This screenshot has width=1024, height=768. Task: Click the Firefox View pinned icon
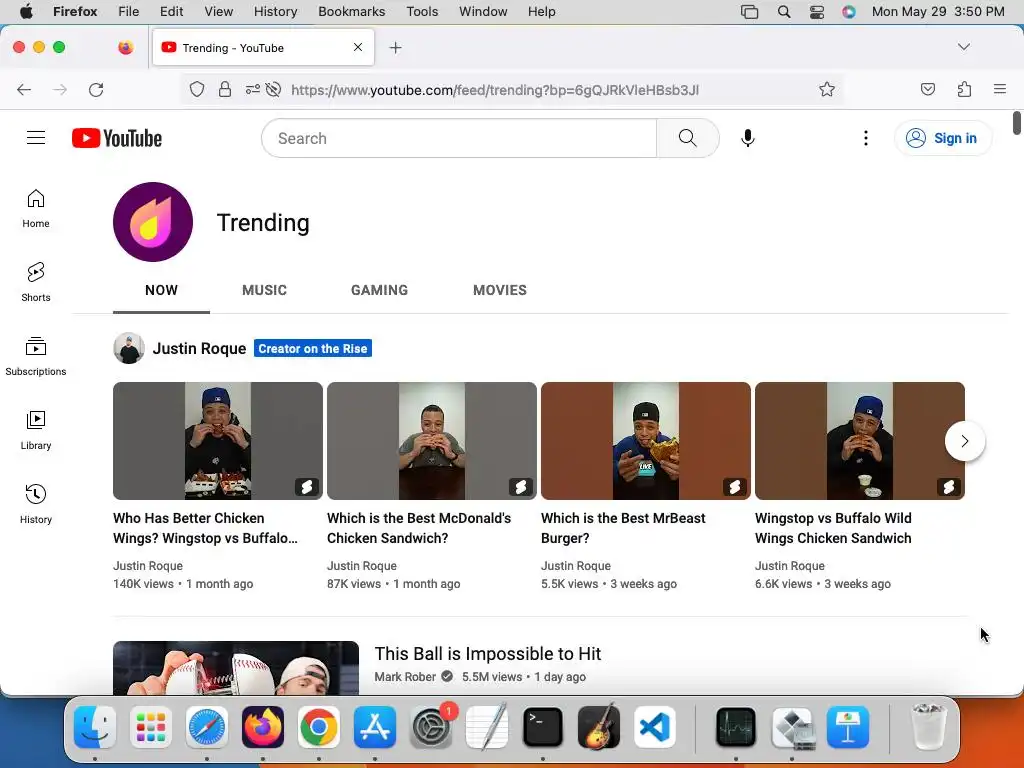pyautogui.click(x=126, y=47)
